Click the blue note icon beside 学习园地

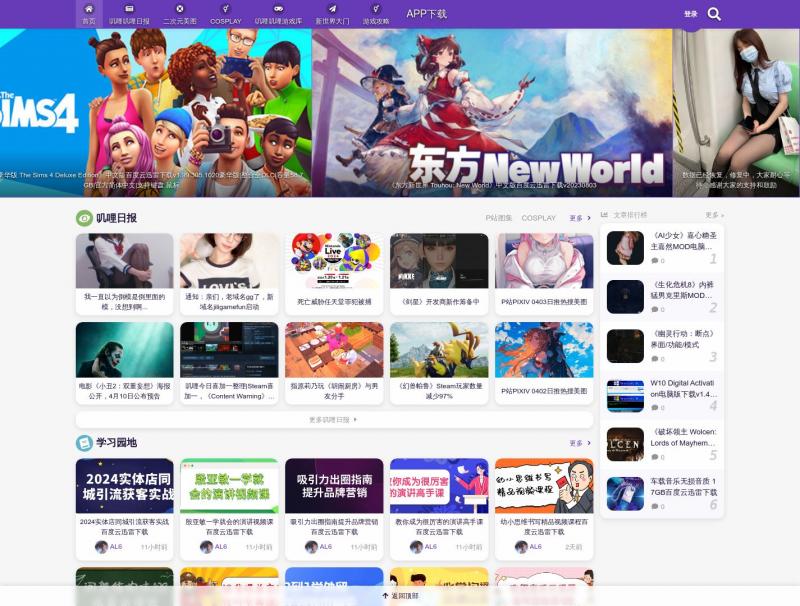[84, 443]
